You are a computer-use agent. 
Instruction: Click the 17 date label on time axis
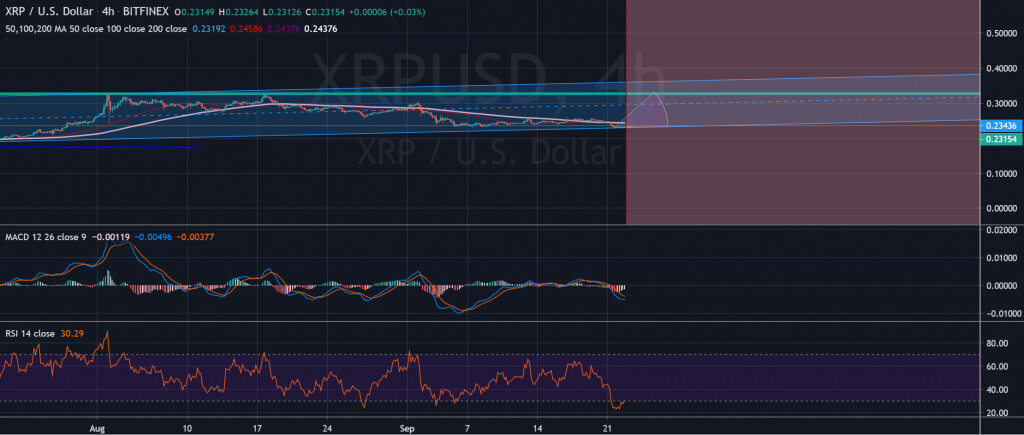pyautogui.click(x=257, y=428)
